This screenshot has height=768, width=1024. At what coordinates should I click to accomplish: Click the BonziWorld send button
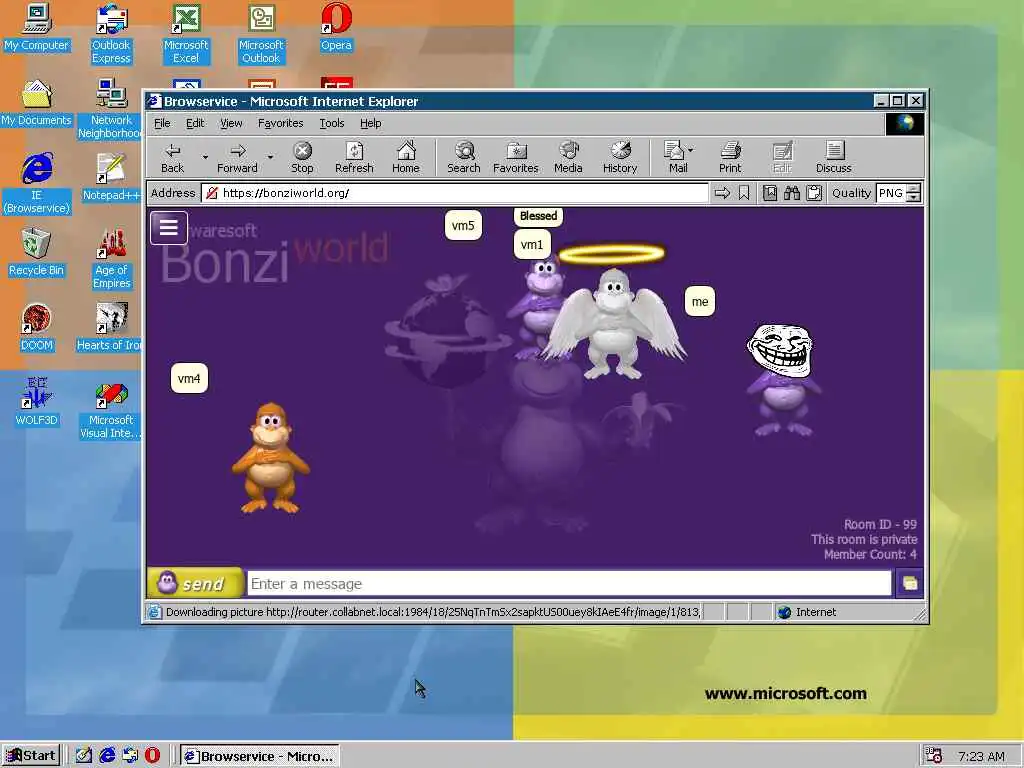pyautogui.click(x=195, y=583)
